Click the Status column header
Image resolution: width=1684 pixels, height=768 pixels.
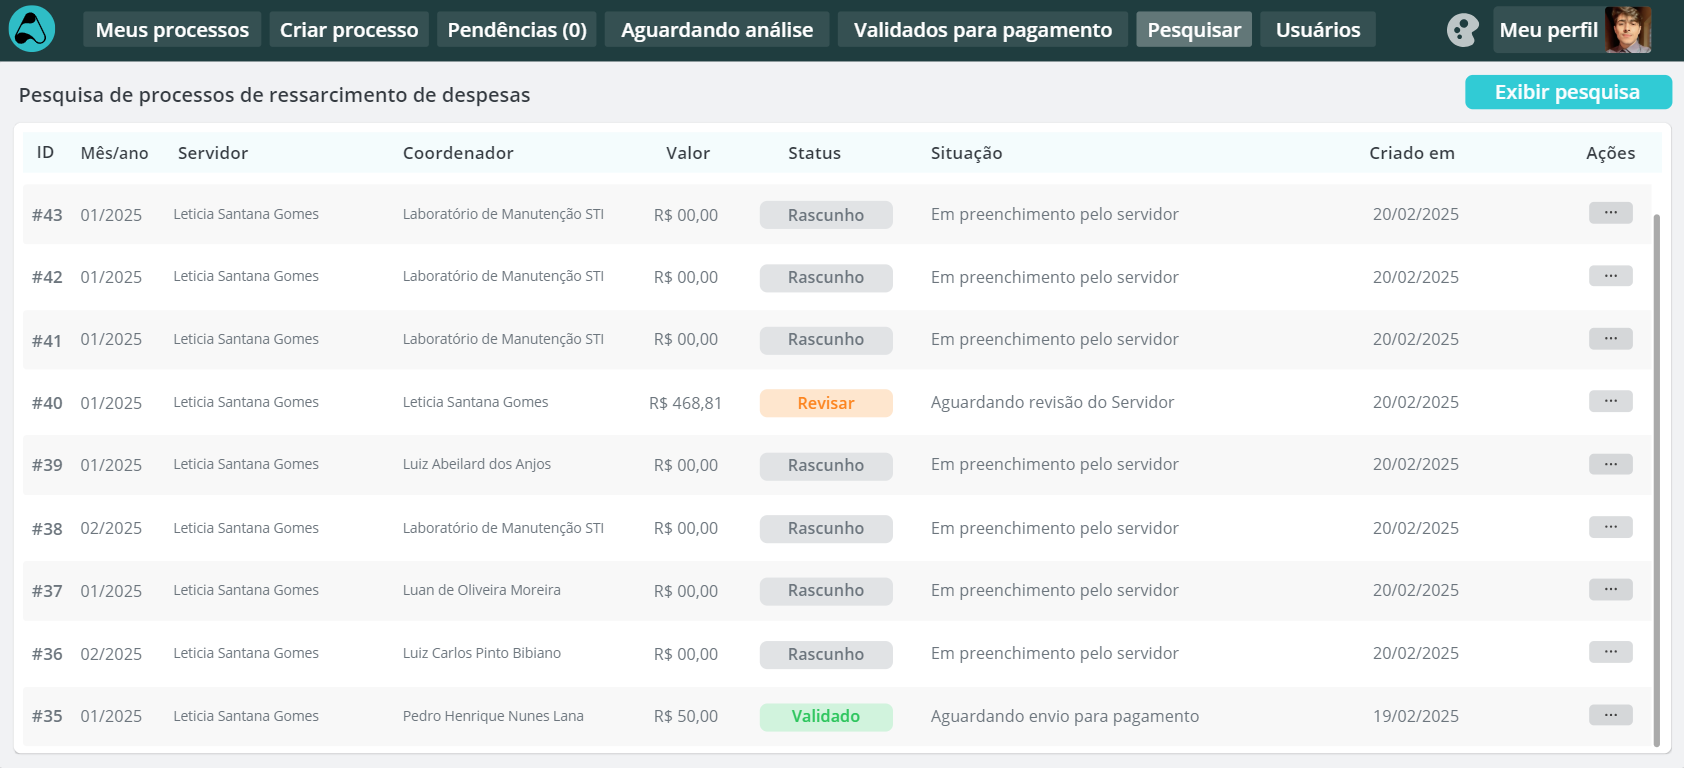814,153
